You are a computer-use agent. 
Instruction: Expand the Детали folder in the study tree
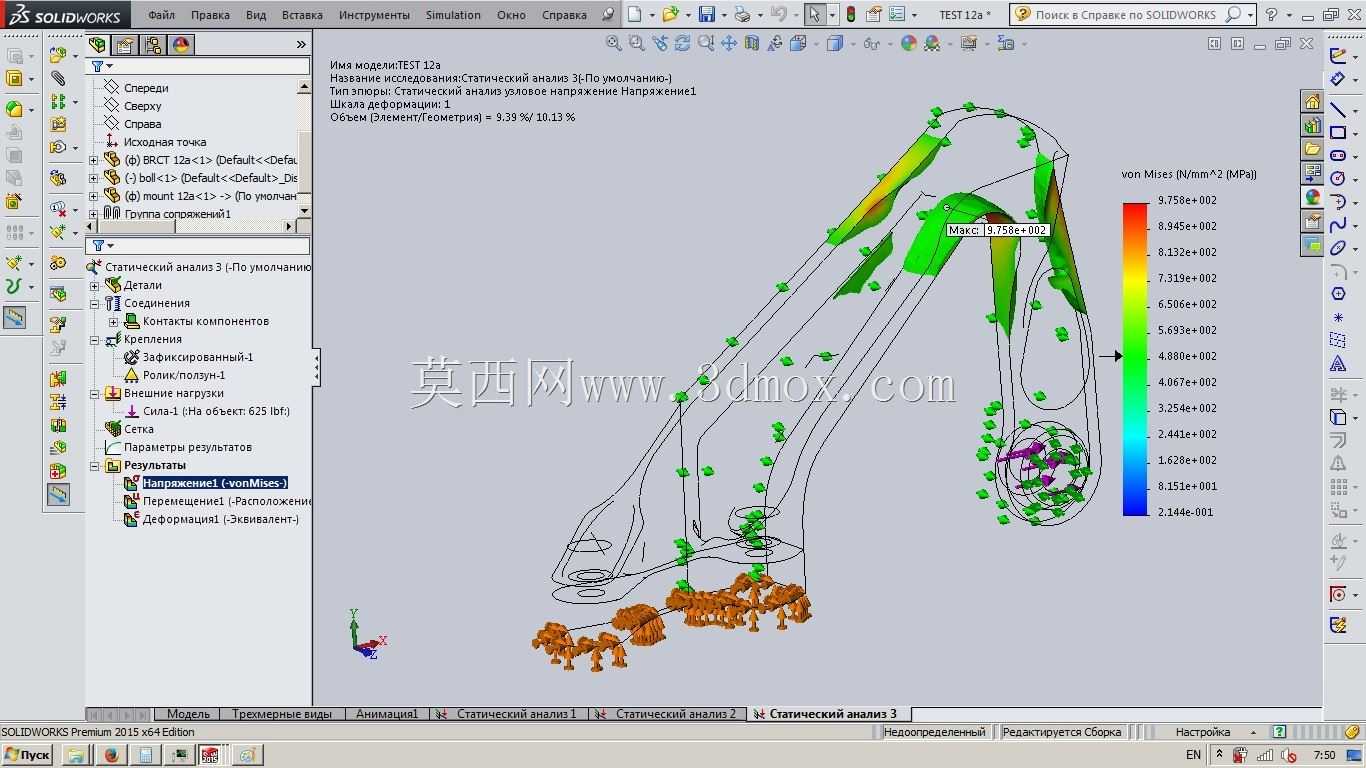coord(95,285)
